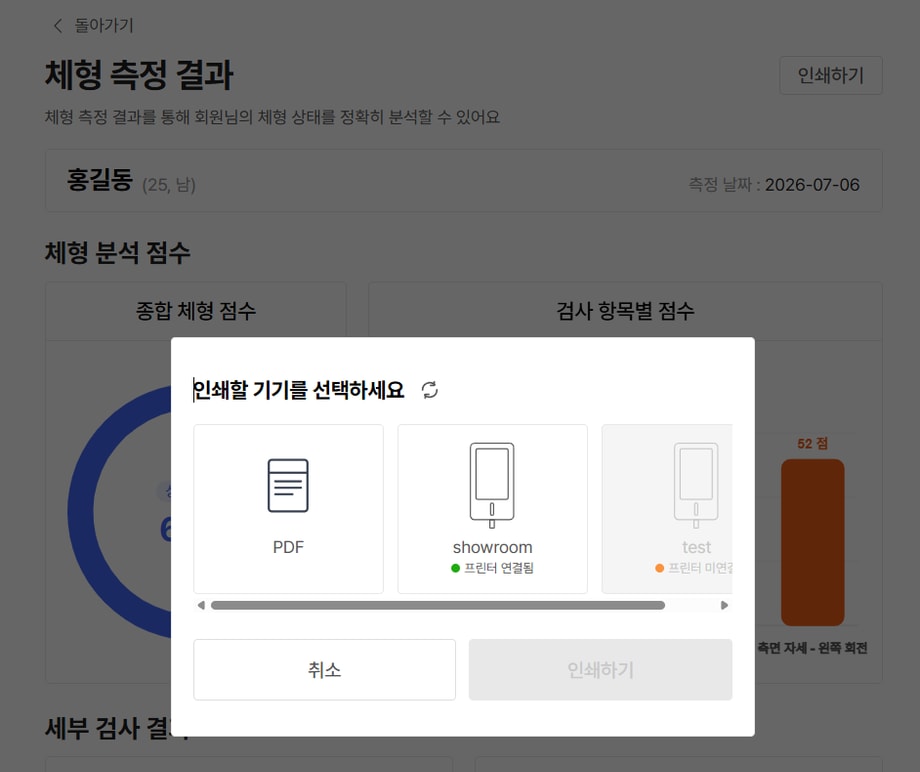The image size is (920, 772).
Task: Click the 측면 자세 - 왼쪽 회전 label
Action: pyautogui.click(x=812, y=648)
